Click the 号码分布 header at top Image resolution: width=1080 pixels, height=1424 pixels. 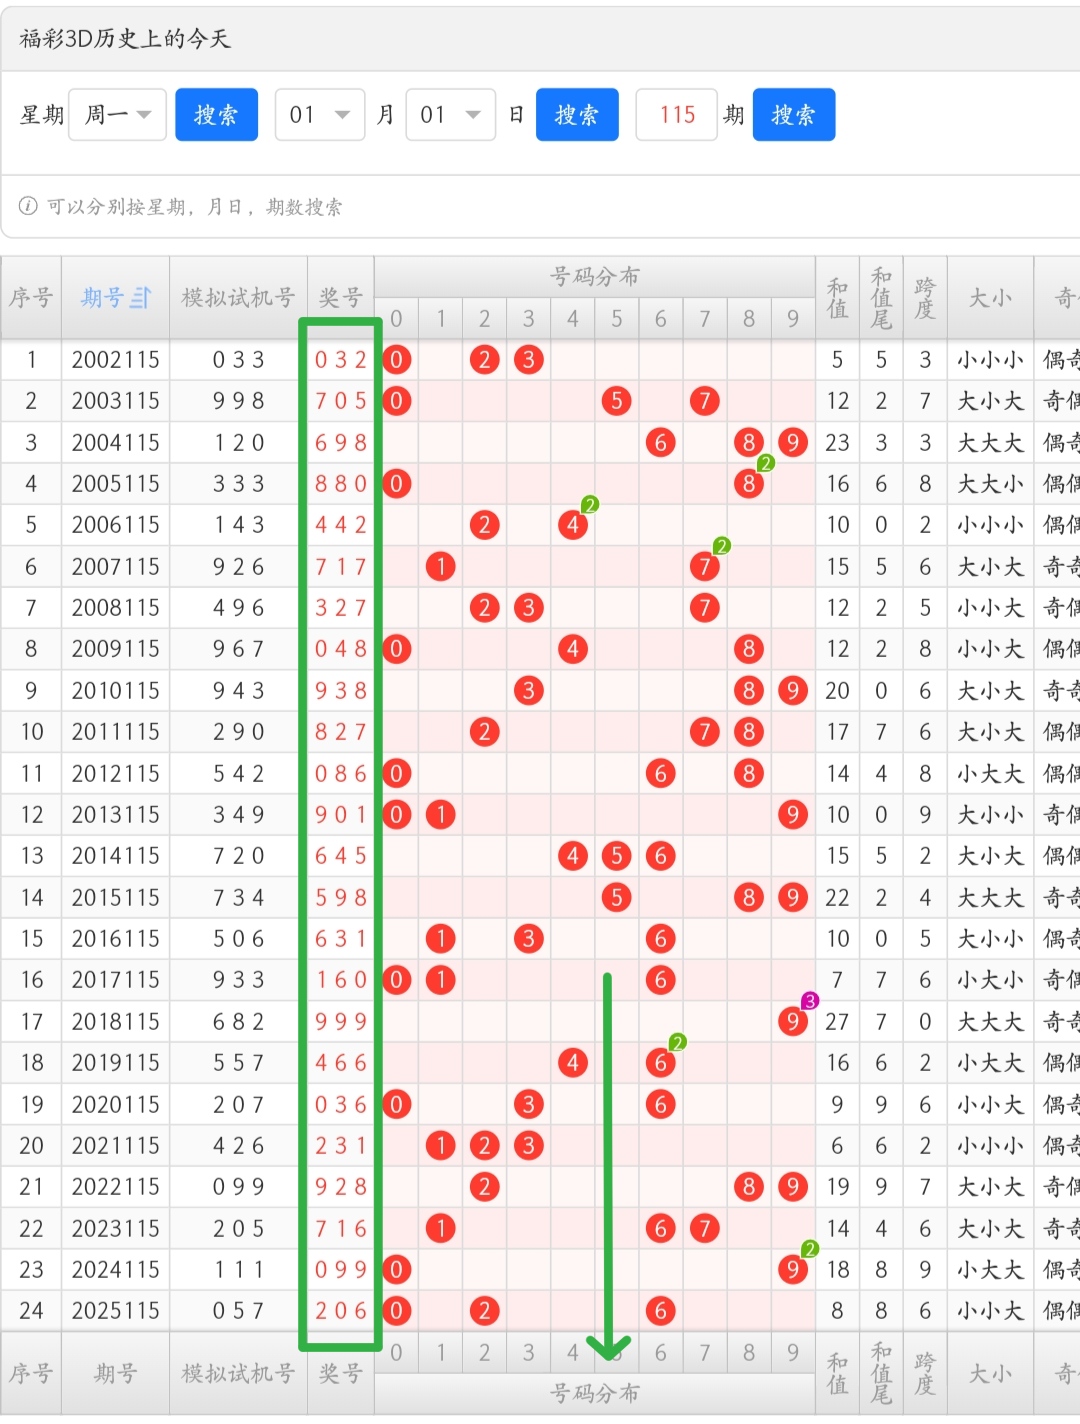point(595,277)
